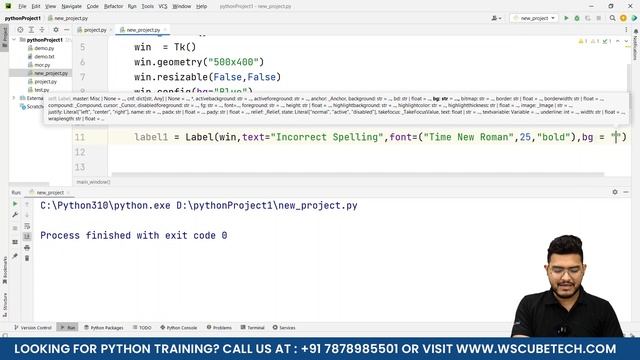This screenshot has height=360, width=640.
Task: Hide the project tool window
Action: point(67,30)
